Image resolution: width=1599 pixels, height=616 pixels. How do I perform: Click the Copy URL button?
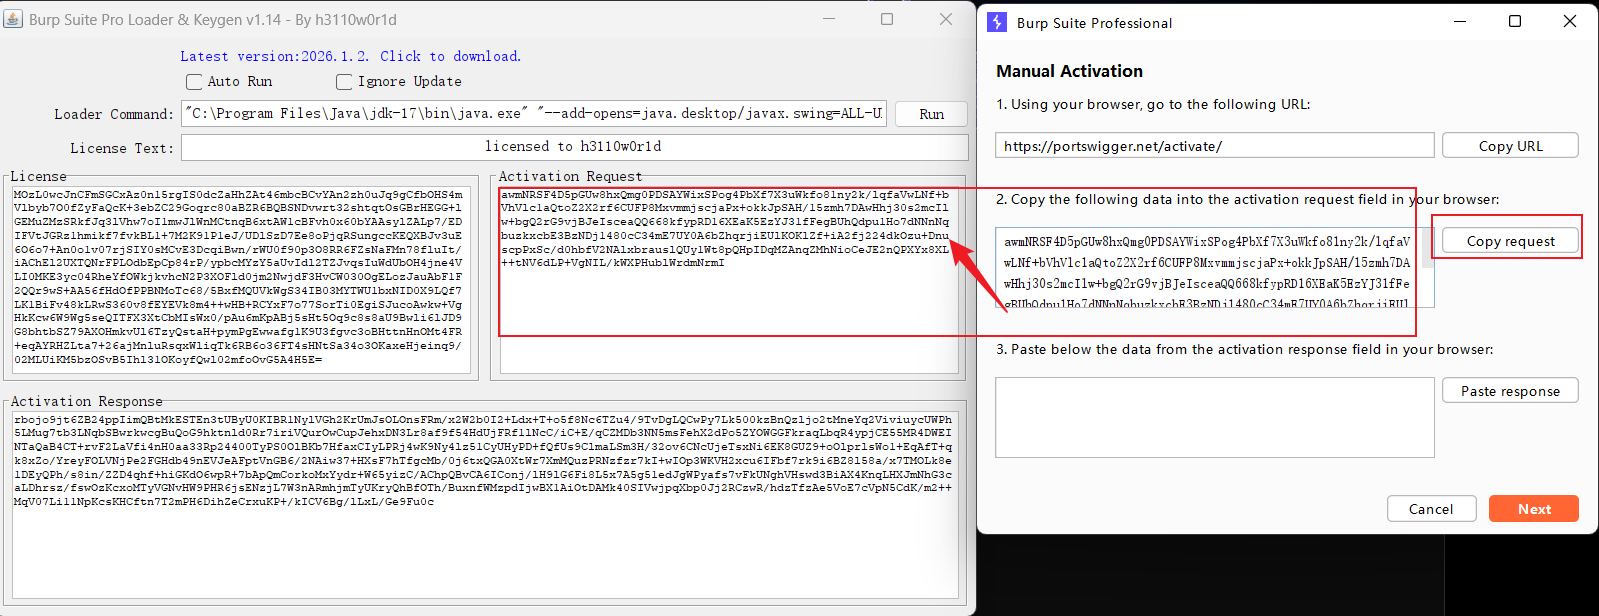(1510, 146)
